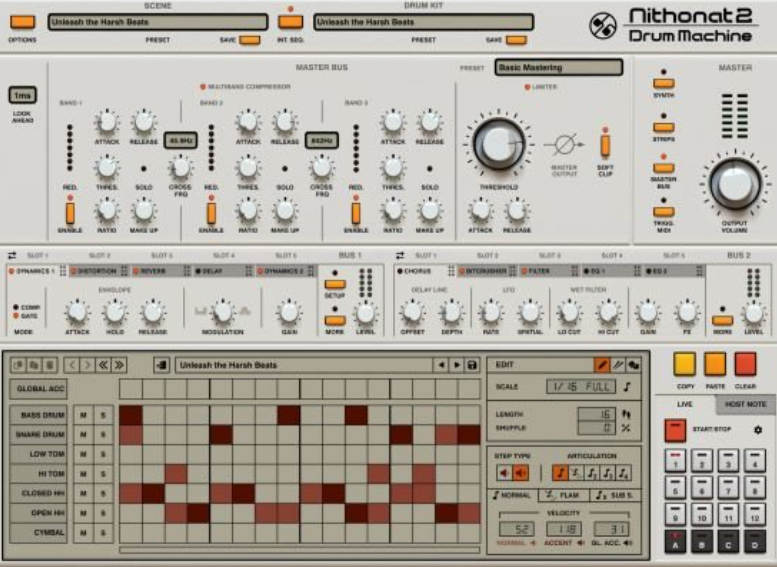Switch to the Host Note tab
The image size is (777, 567).
[x=745, y=404]
